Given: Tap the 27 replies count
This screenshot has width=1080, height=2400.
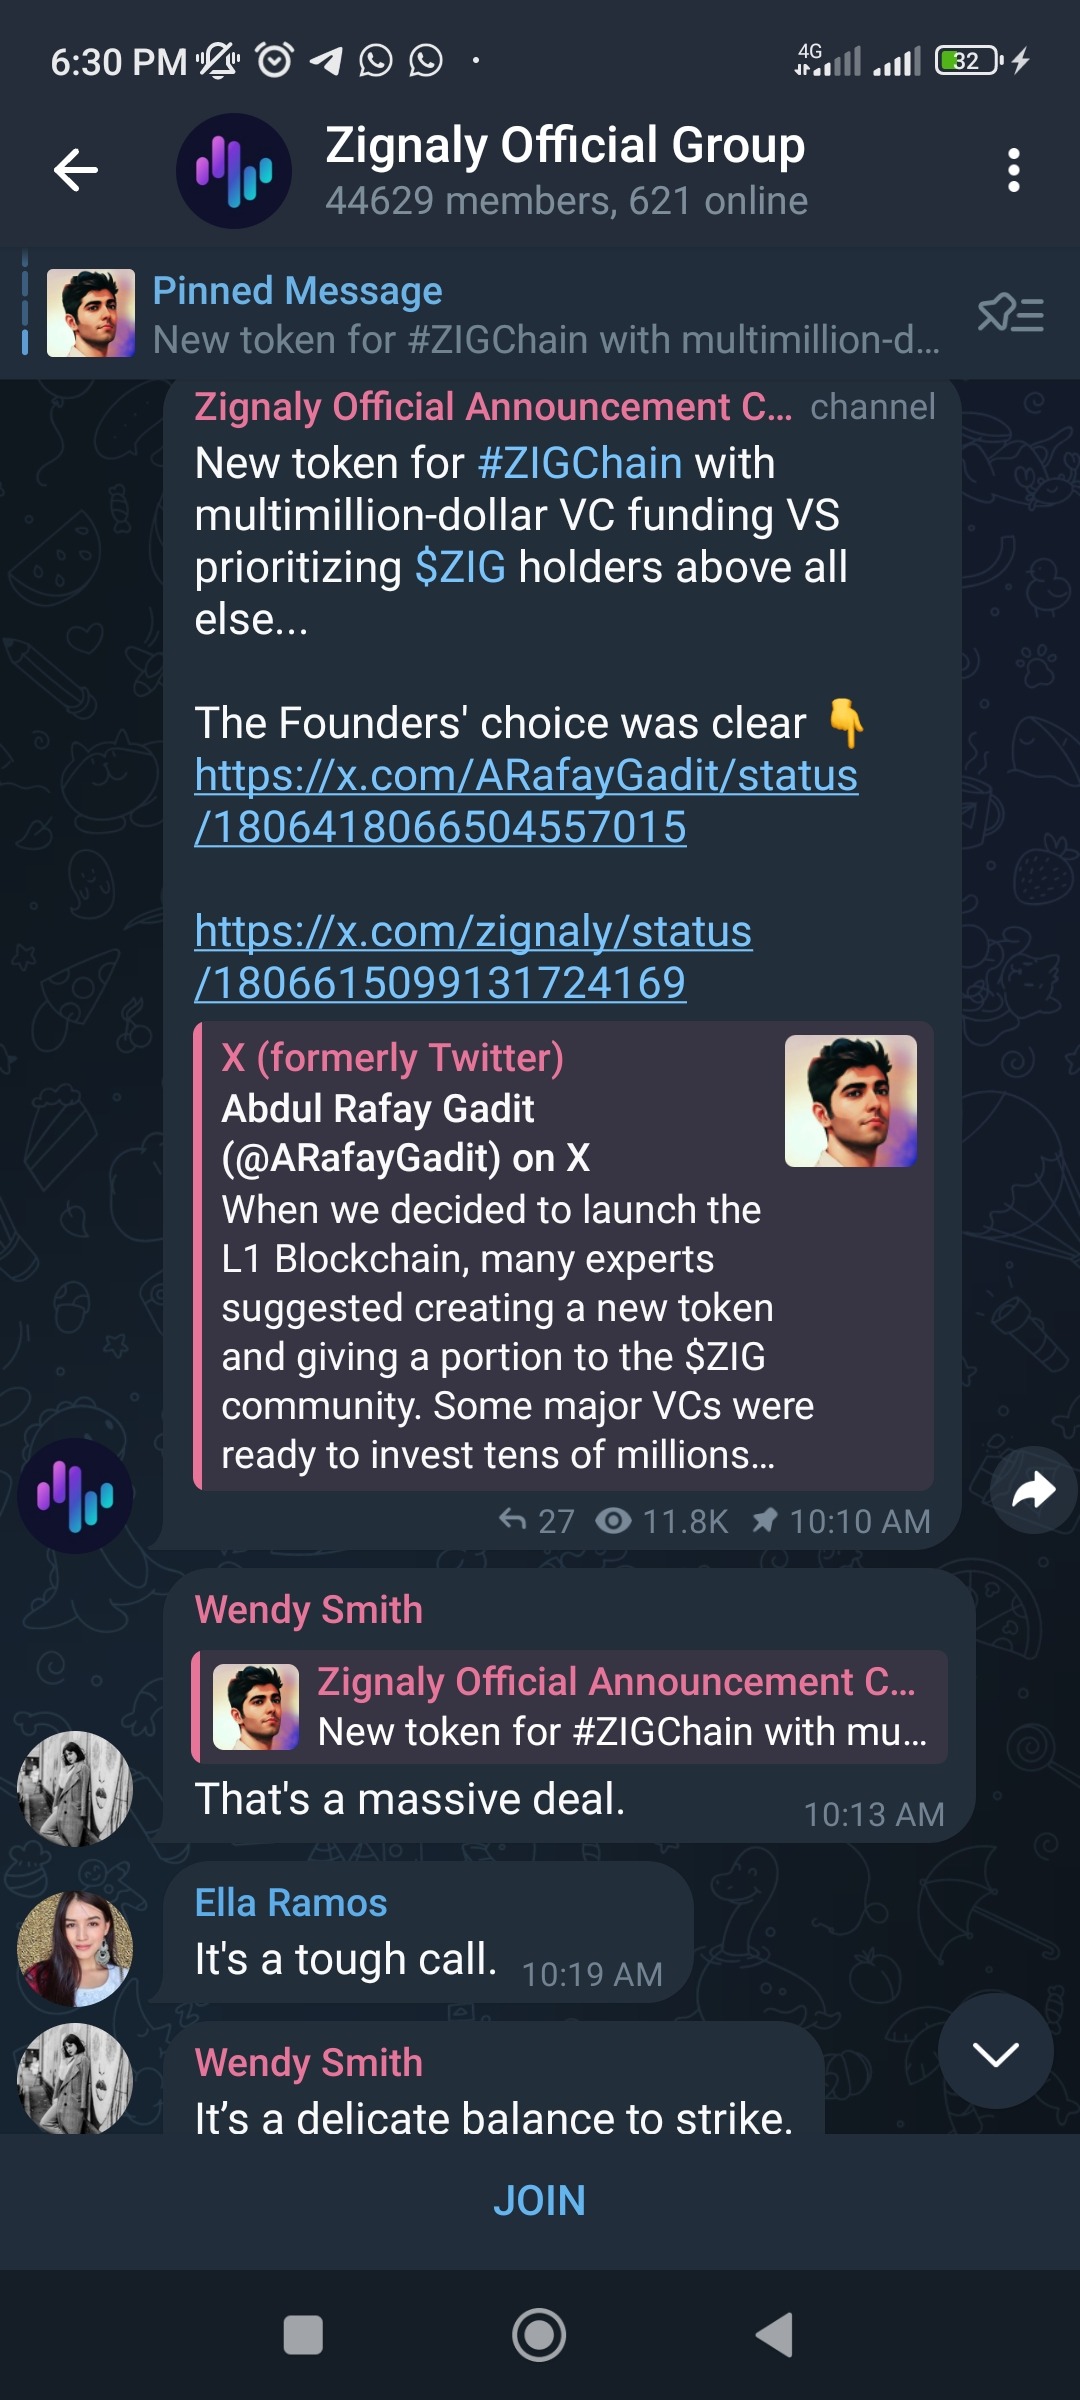Looking at the screenshot, I should point(537,1521).
